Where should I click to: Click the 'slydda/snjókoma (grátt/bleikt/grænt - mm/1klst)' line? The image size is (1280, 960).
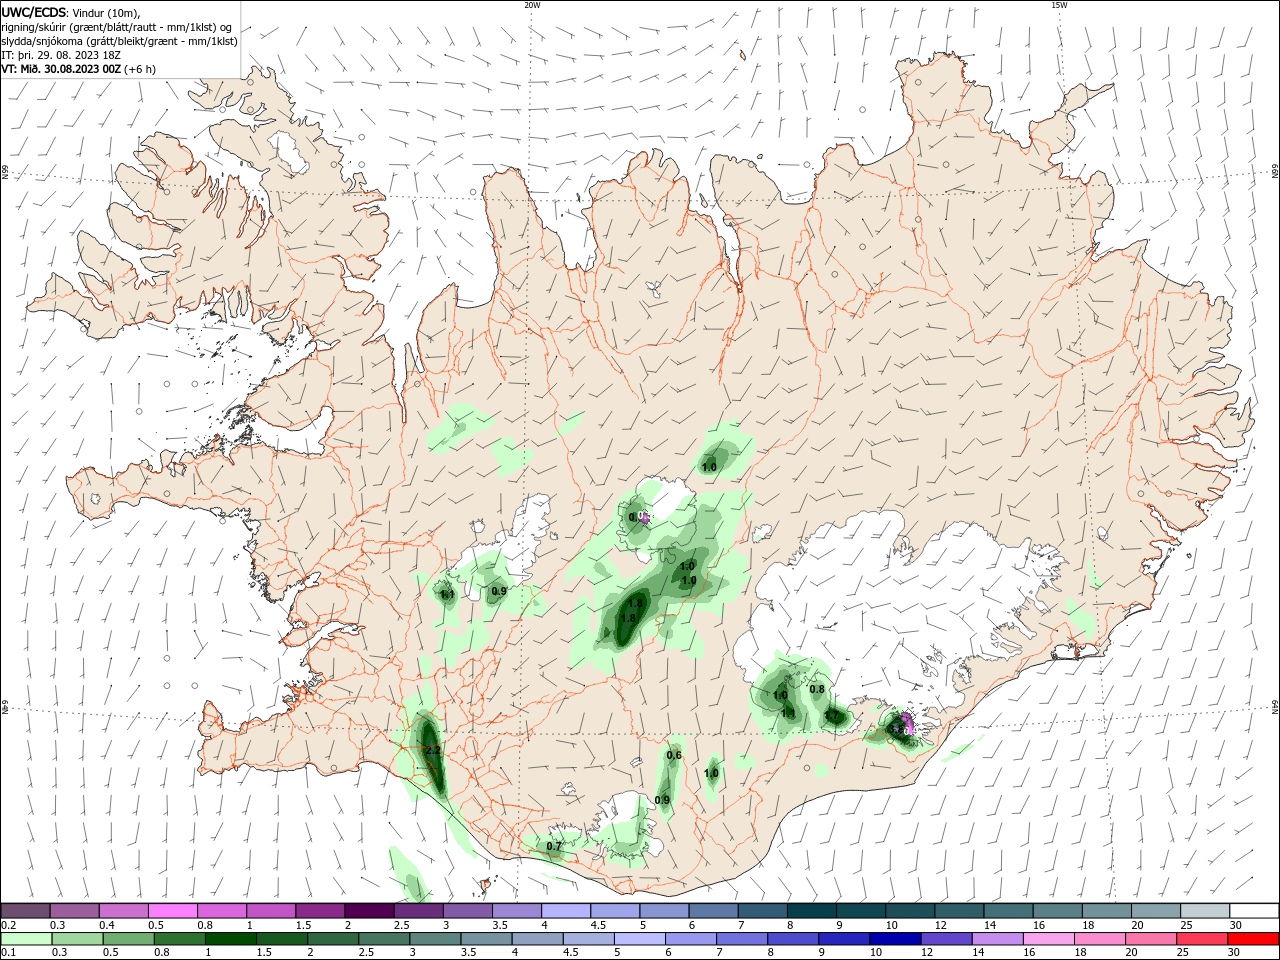(x=119, y=41)
